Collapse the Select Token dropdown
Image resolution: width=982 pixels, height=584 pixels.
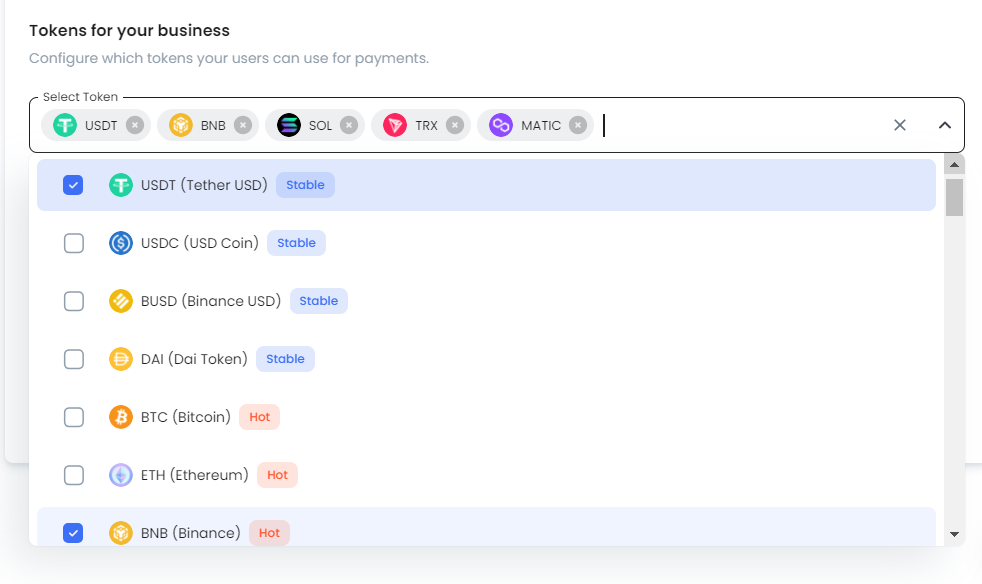945,125
